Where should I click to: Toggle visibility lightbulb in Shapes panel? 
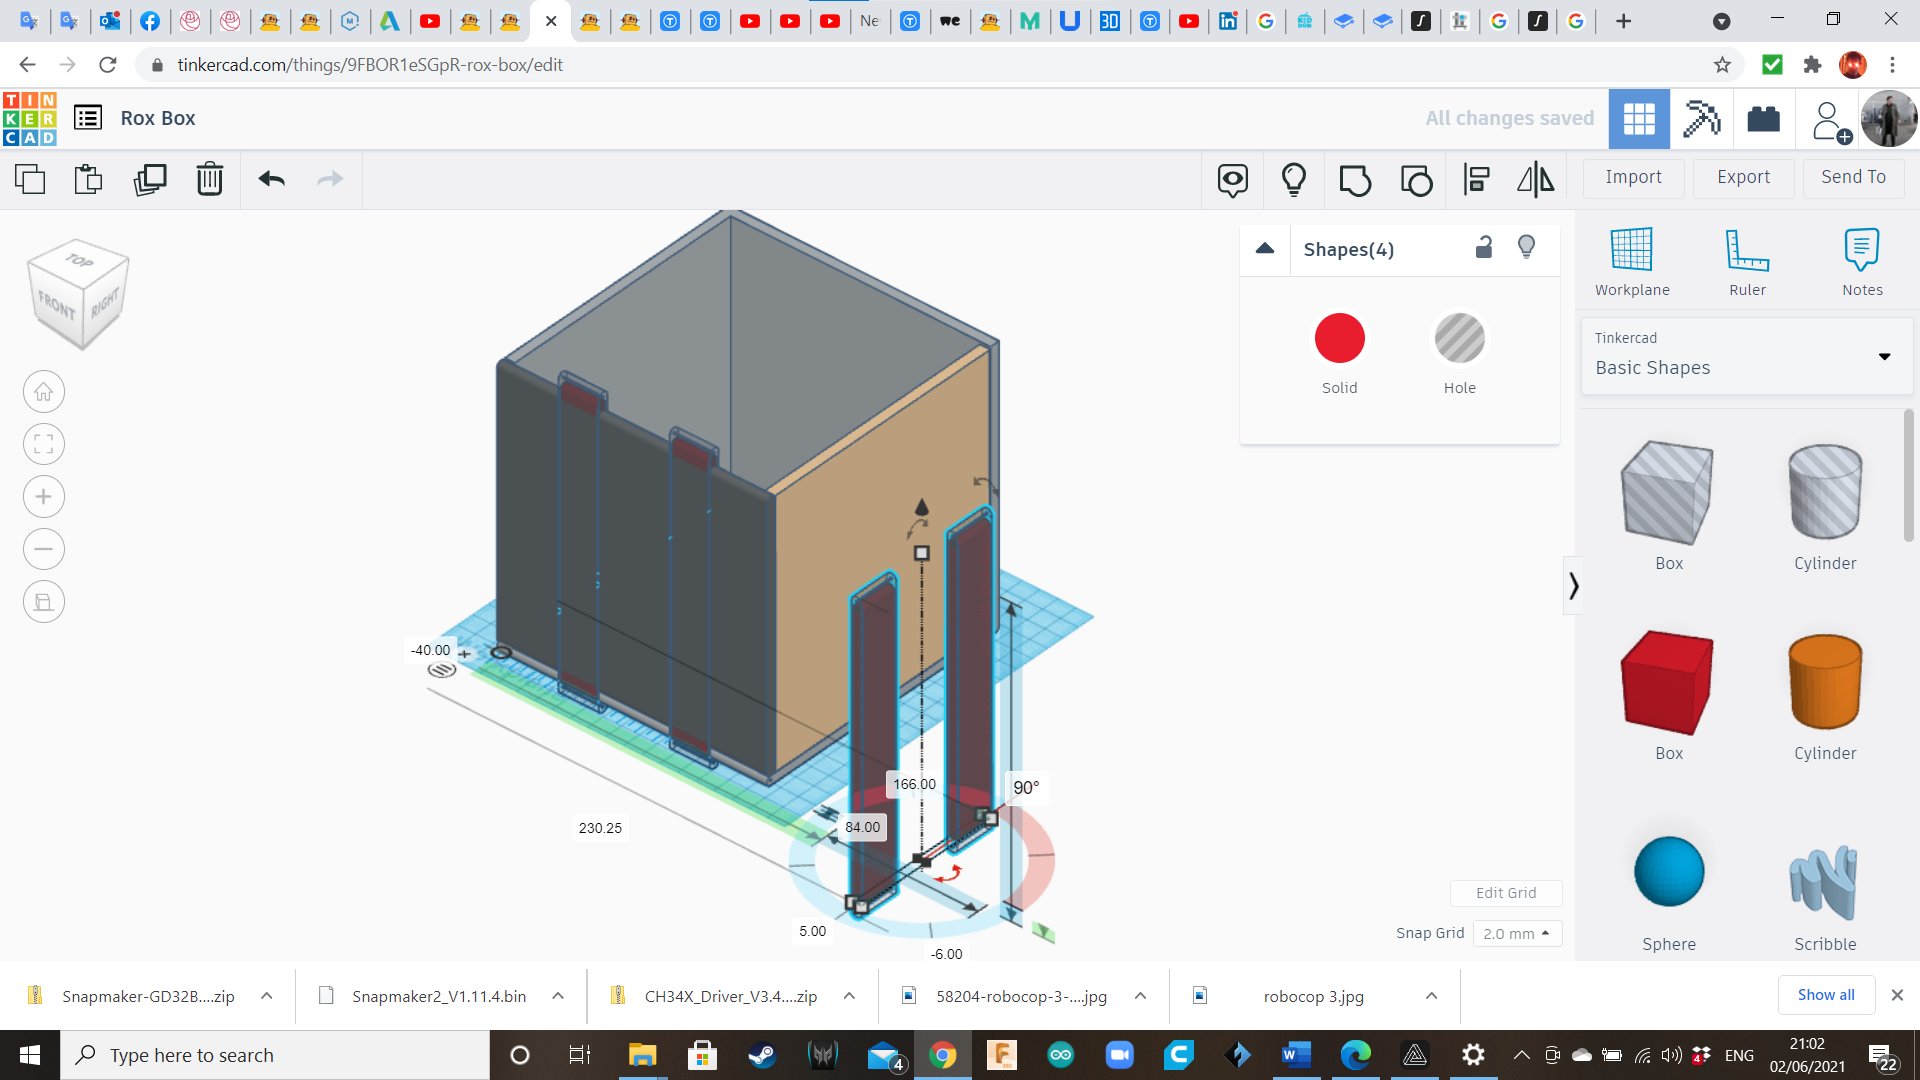pyautogui.click(x=1526, y=248)
